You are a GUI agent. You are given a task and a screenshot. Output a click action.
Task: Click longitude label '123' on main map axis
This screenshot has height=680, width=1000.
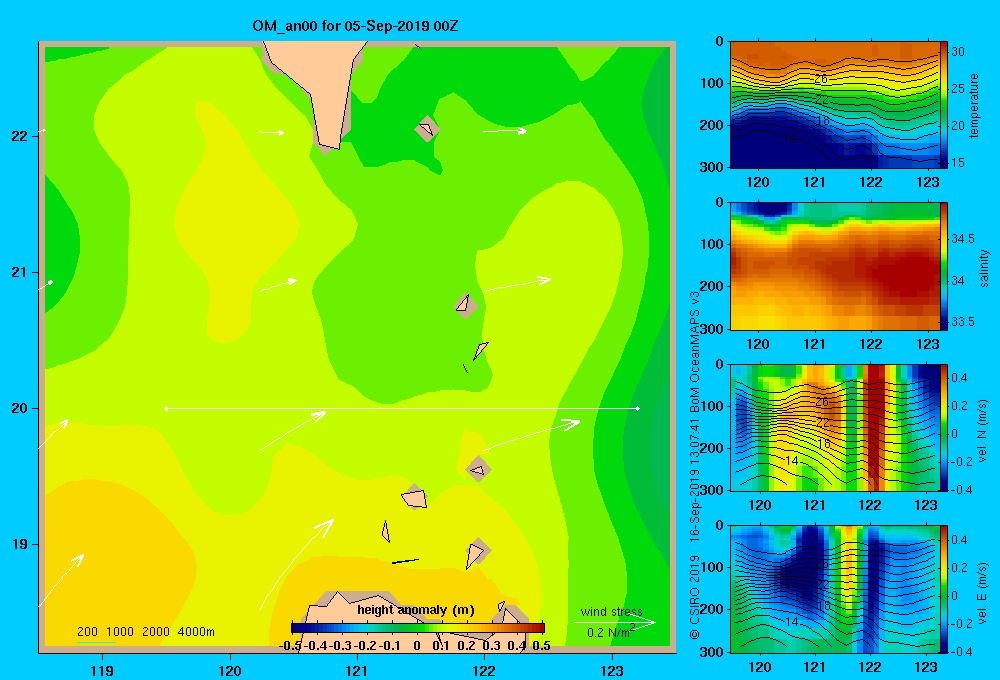pyautogui.click(x=612, y=670)
